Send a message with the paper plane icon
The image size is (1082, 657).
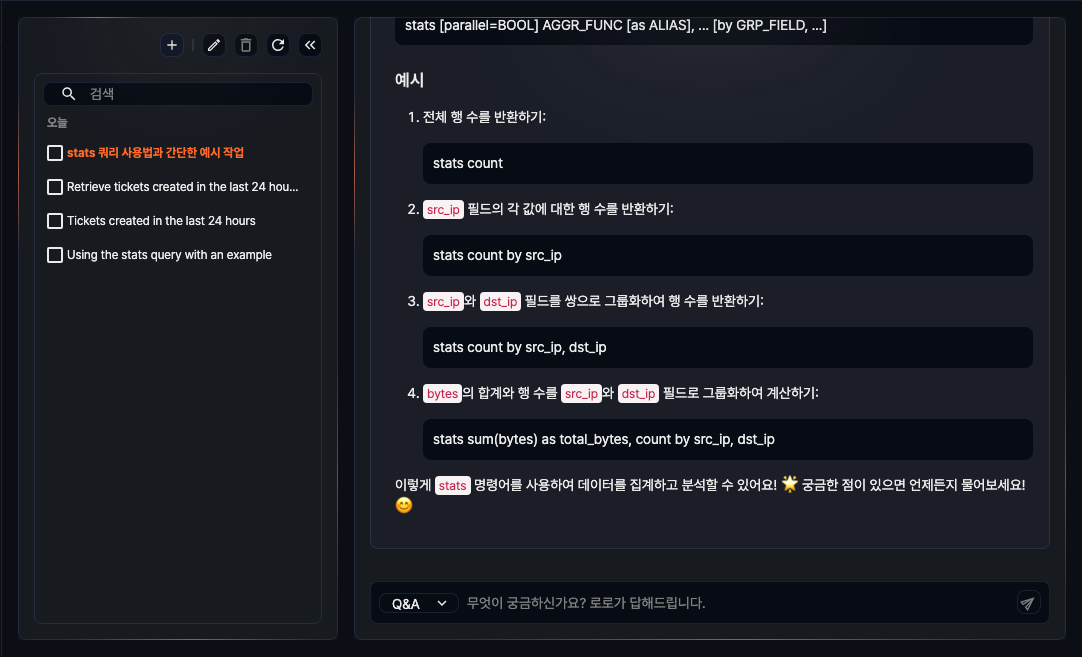(1028, 602)
